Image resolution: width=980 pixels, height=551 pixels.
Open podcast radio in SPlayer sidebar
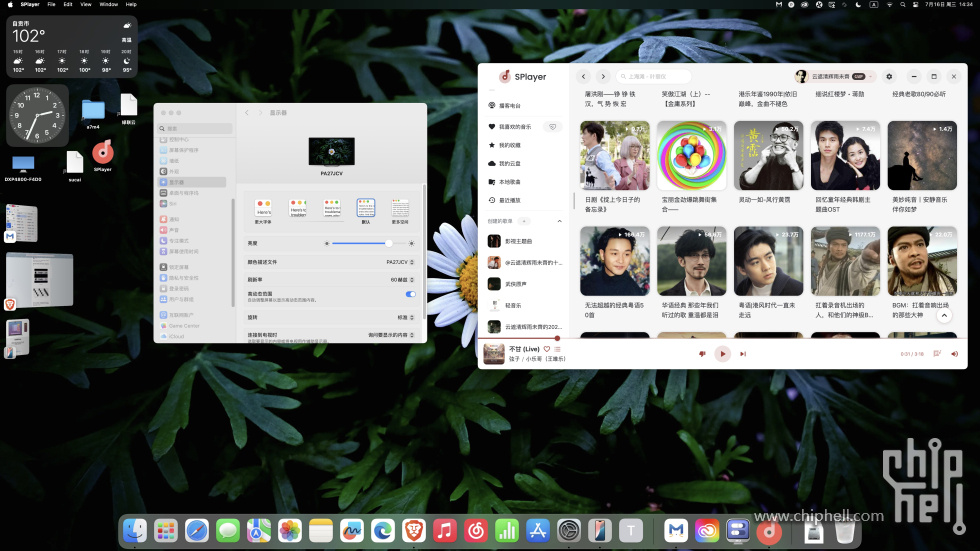coord(524,106)
